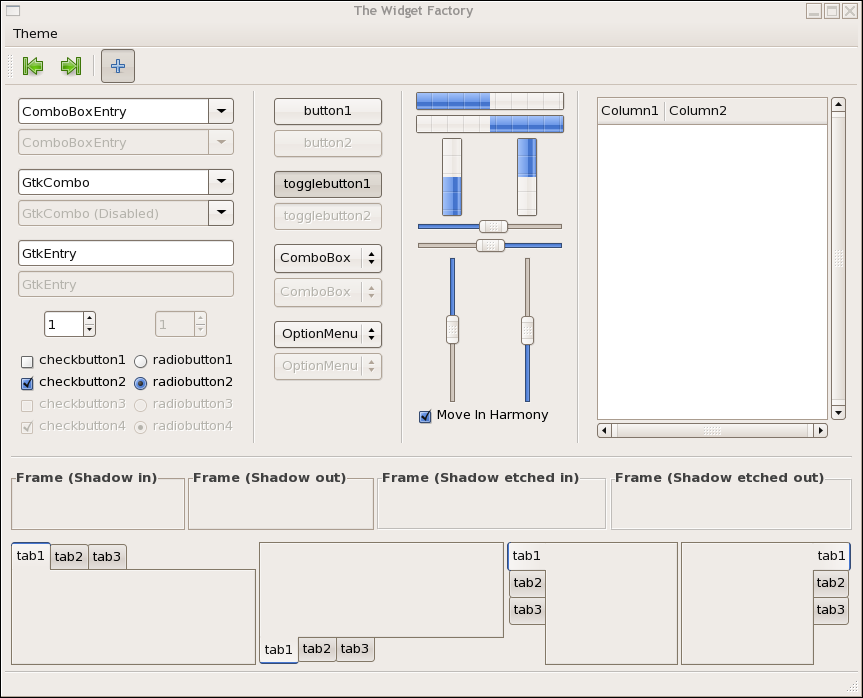The image size is (863, 698).
Task: Click the tree view scroll up arrow
Action: click(838, 105)
